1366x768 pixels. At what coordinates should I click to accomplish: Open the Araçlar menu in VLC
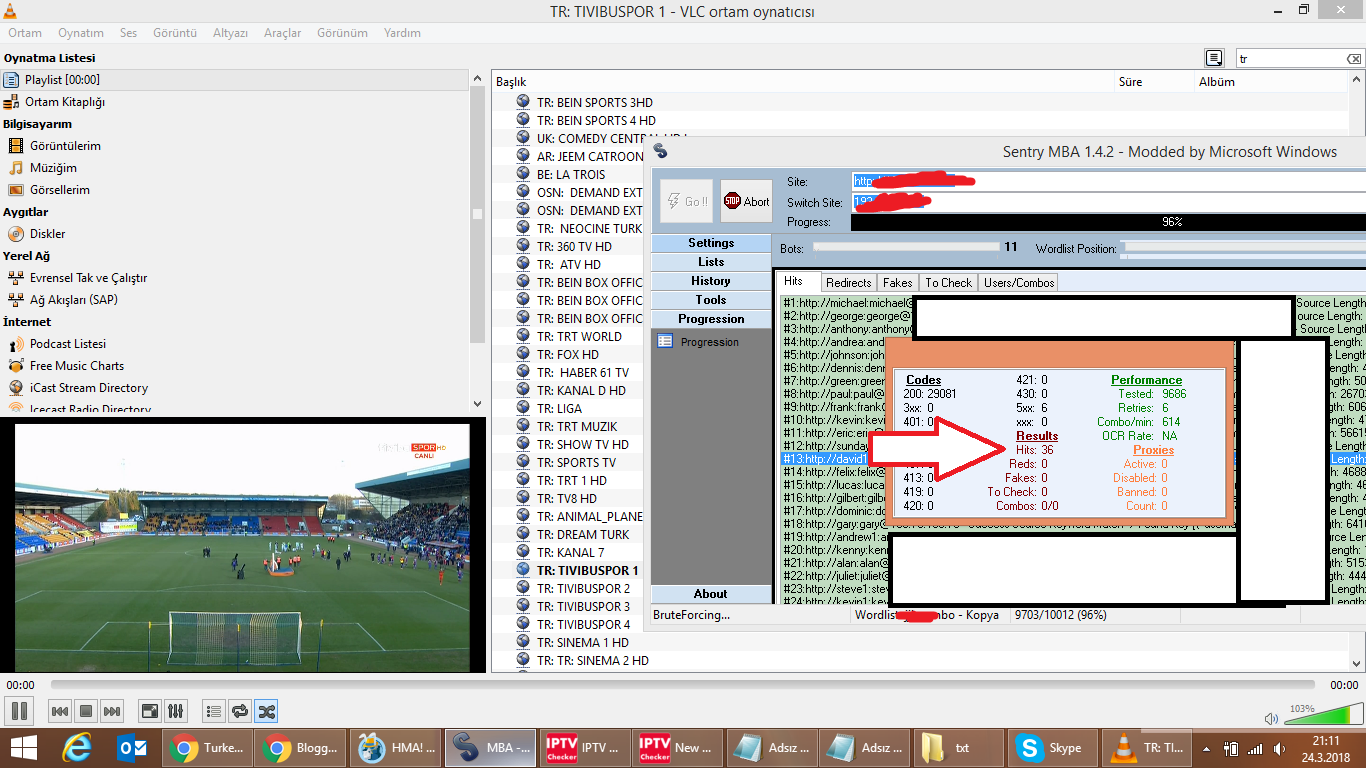[x=282, y=33]
